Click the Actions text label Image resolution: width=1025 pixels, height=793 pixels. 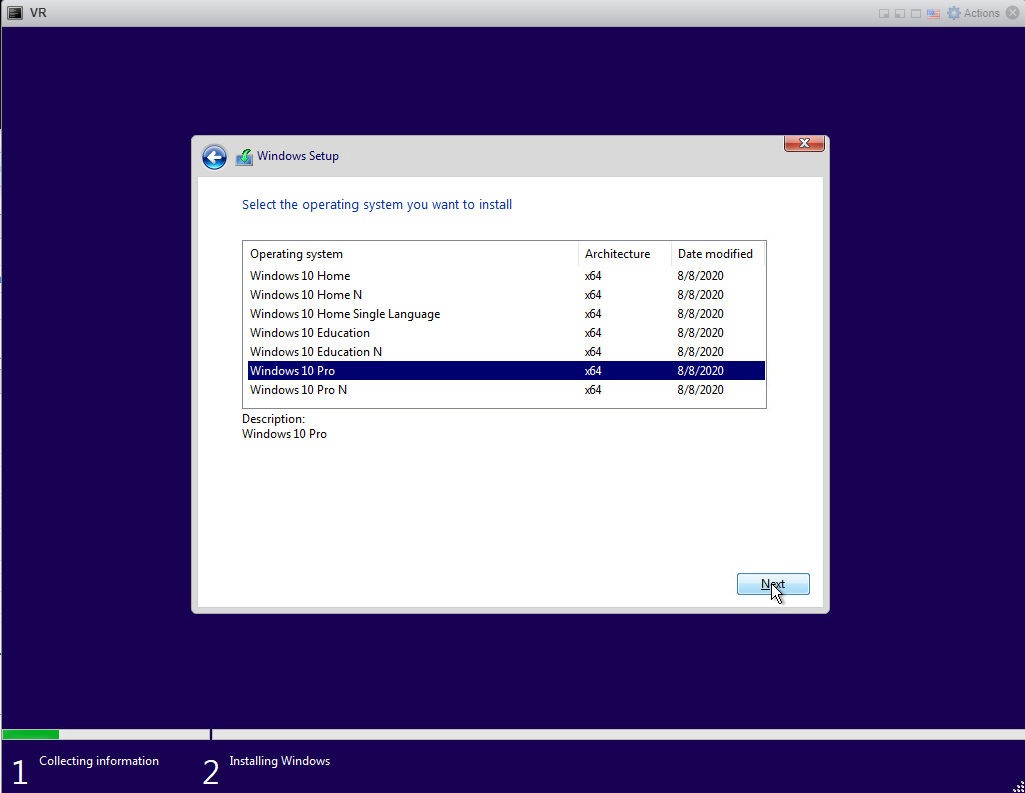(982, 13)
